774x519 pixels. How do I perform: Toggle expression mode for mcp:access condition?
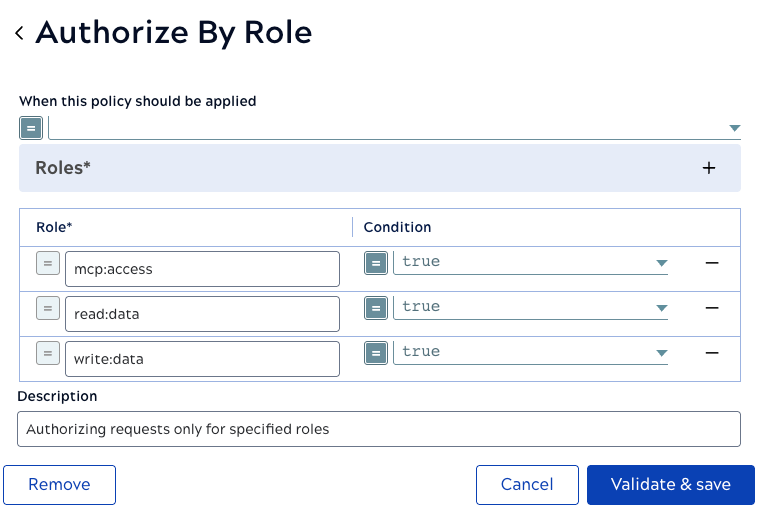(376, 263)
